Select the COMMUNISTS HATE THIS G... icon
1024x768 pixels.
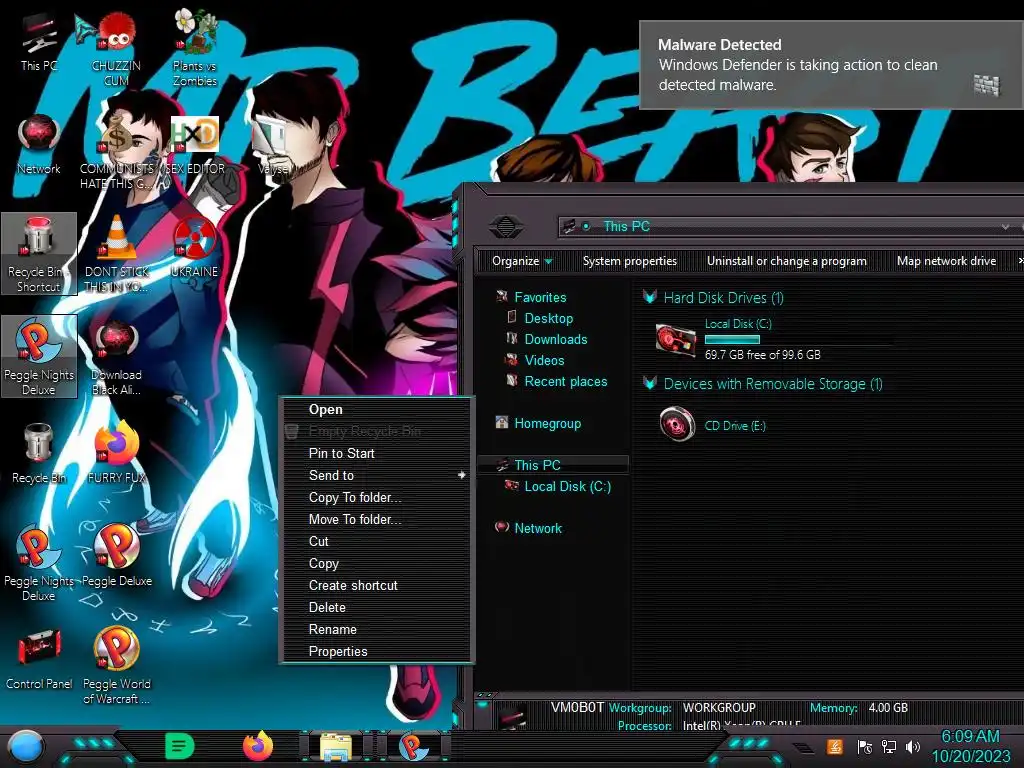coord(116,152)
